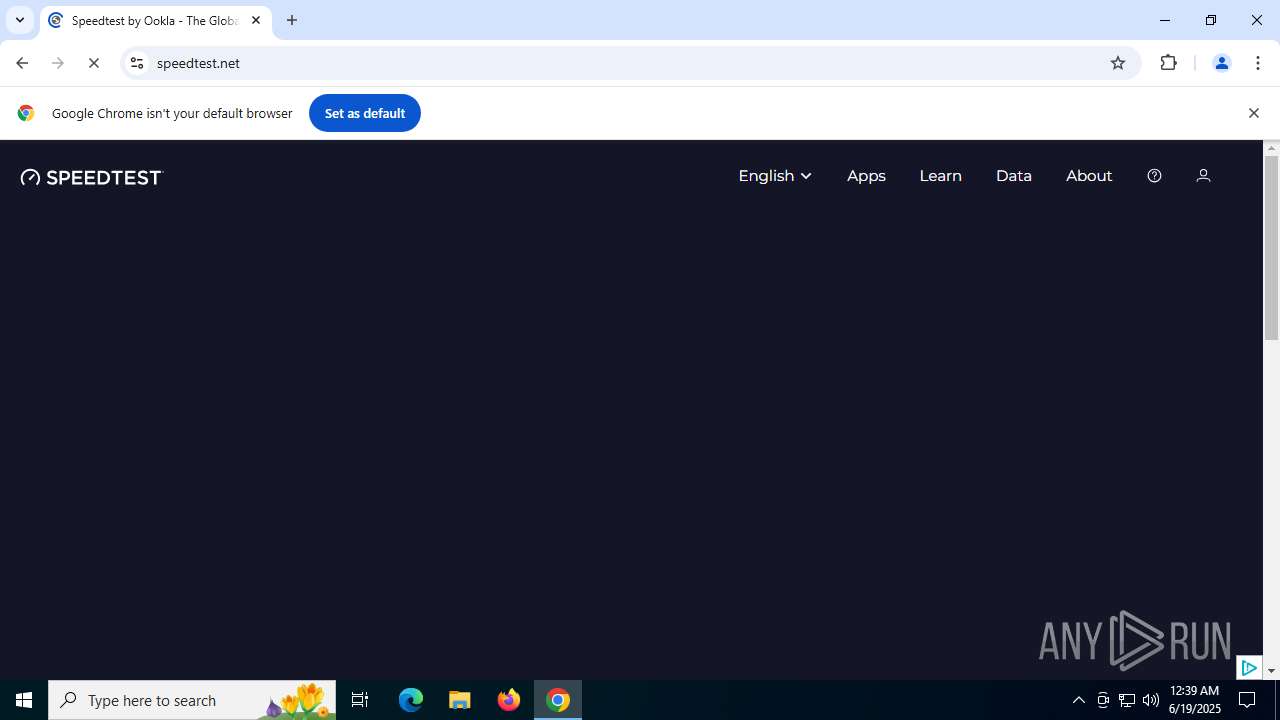This screenshot has width=1280, height=720.
Task: Dismiss the default browser notification bar
Action: pyautogui.click(x=1253, y=113)
